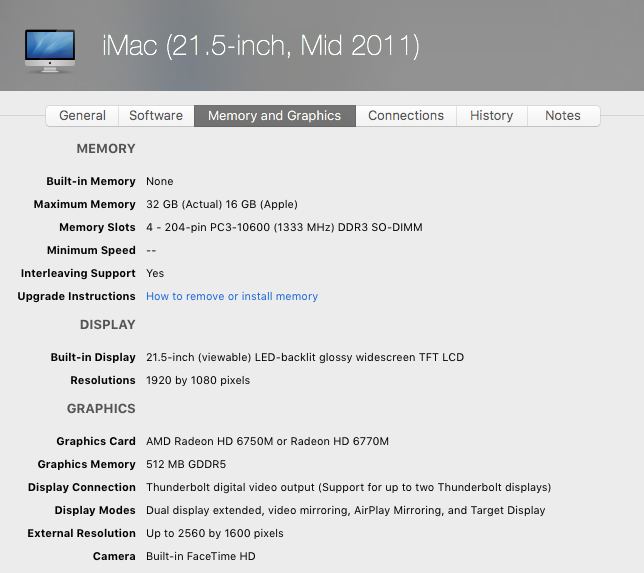This screenshot has width=644, height=573.
Task: Select the Interleaving Support 'Yes' value
Action: pyautogui.click(x=155, y=273)
